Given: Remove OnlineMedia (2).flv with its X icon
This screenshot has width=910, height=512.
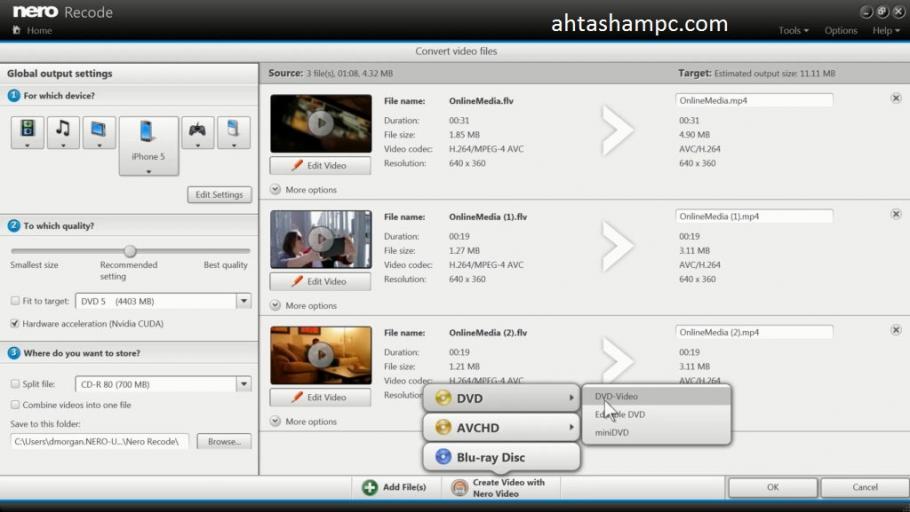Looking at the screenshot, I should 896,330.
